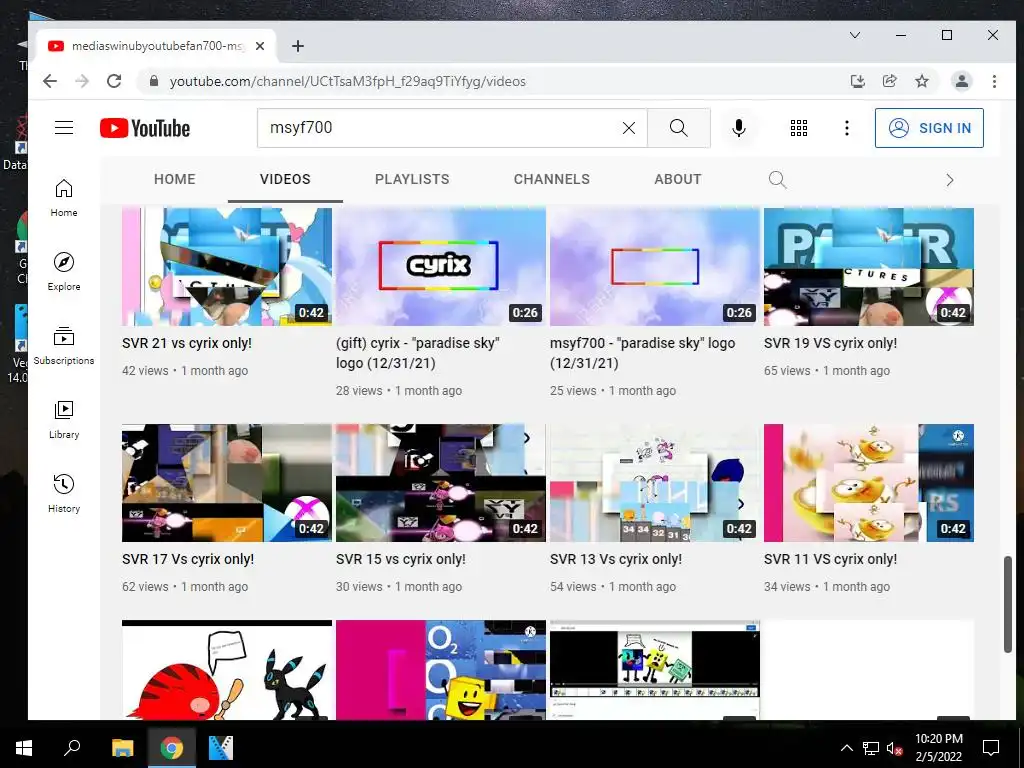Open SVR 21 vs cyrix only! title
This screenshot has height=768, width=1024.
coord(187,344)
